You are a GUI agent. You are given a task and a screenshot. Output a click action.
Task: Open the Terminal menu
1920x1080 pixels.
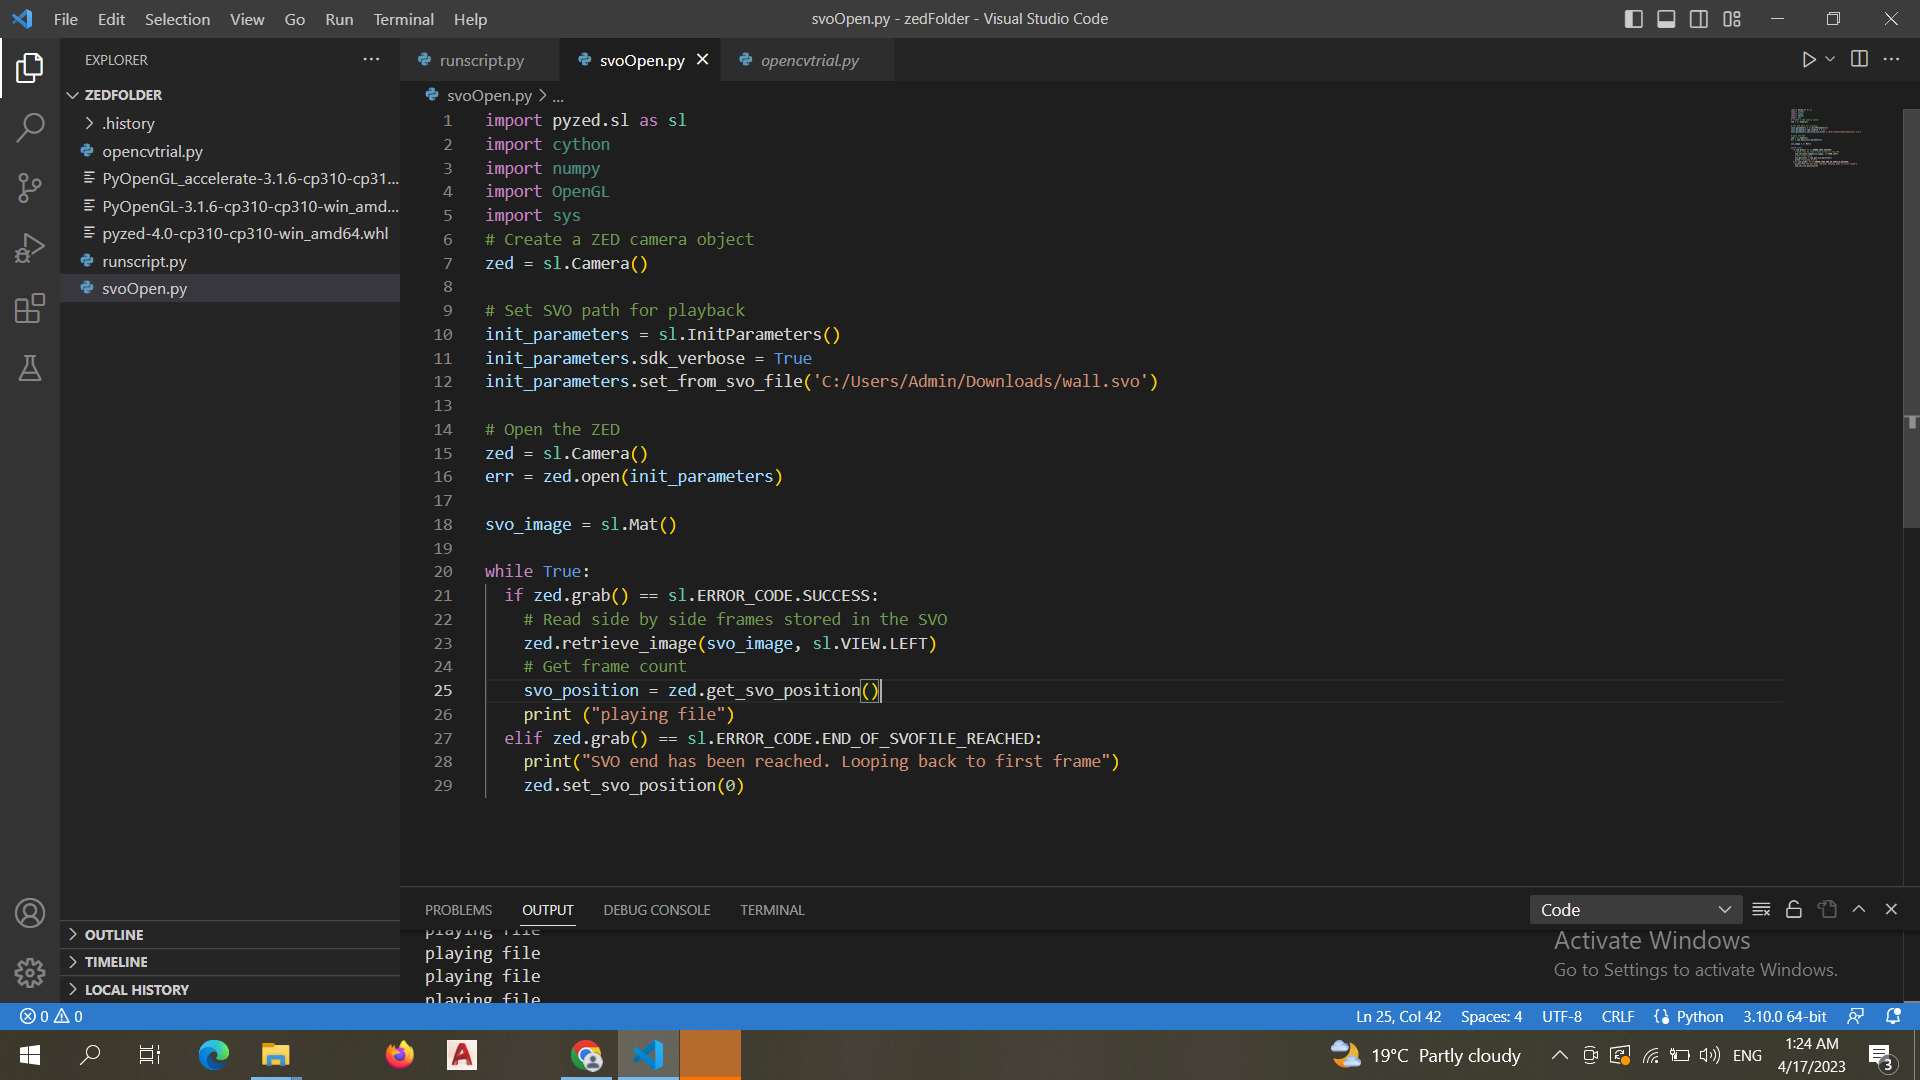point(403,19)
